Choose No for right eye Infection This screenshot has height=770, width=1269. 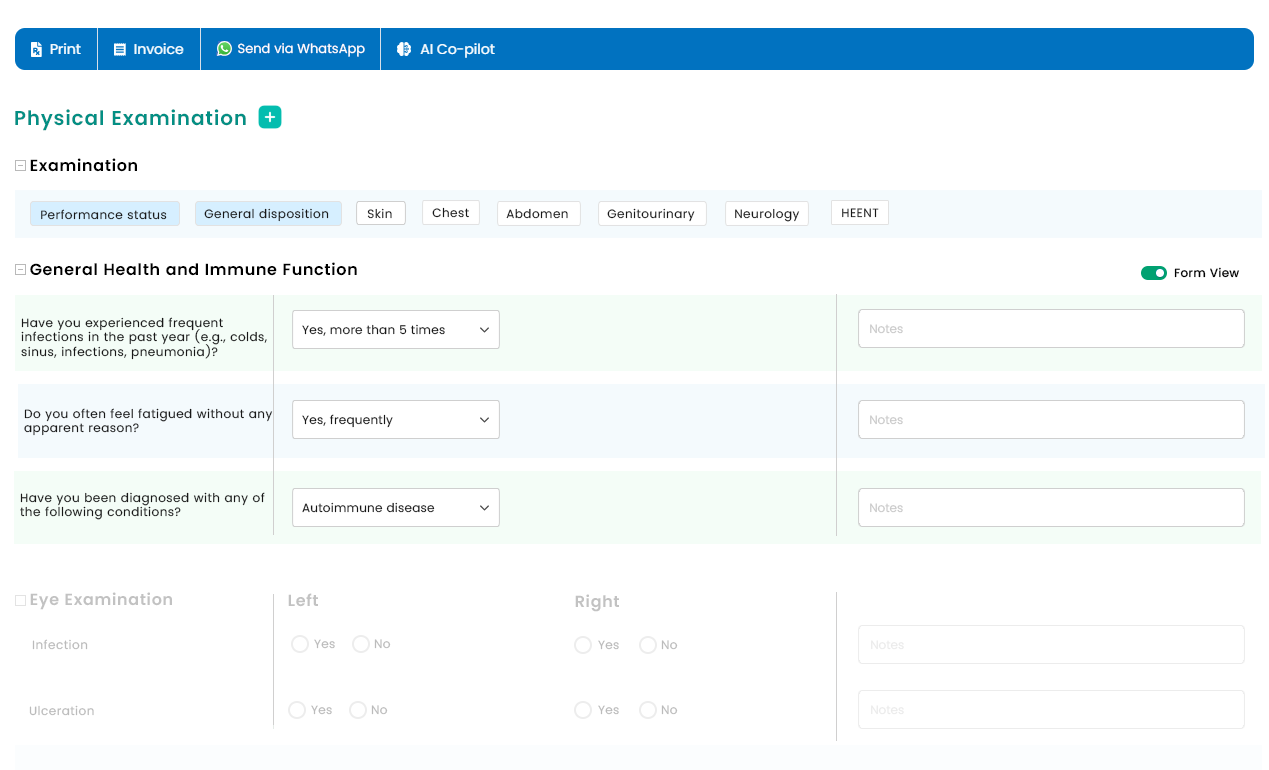coord(648,645)
